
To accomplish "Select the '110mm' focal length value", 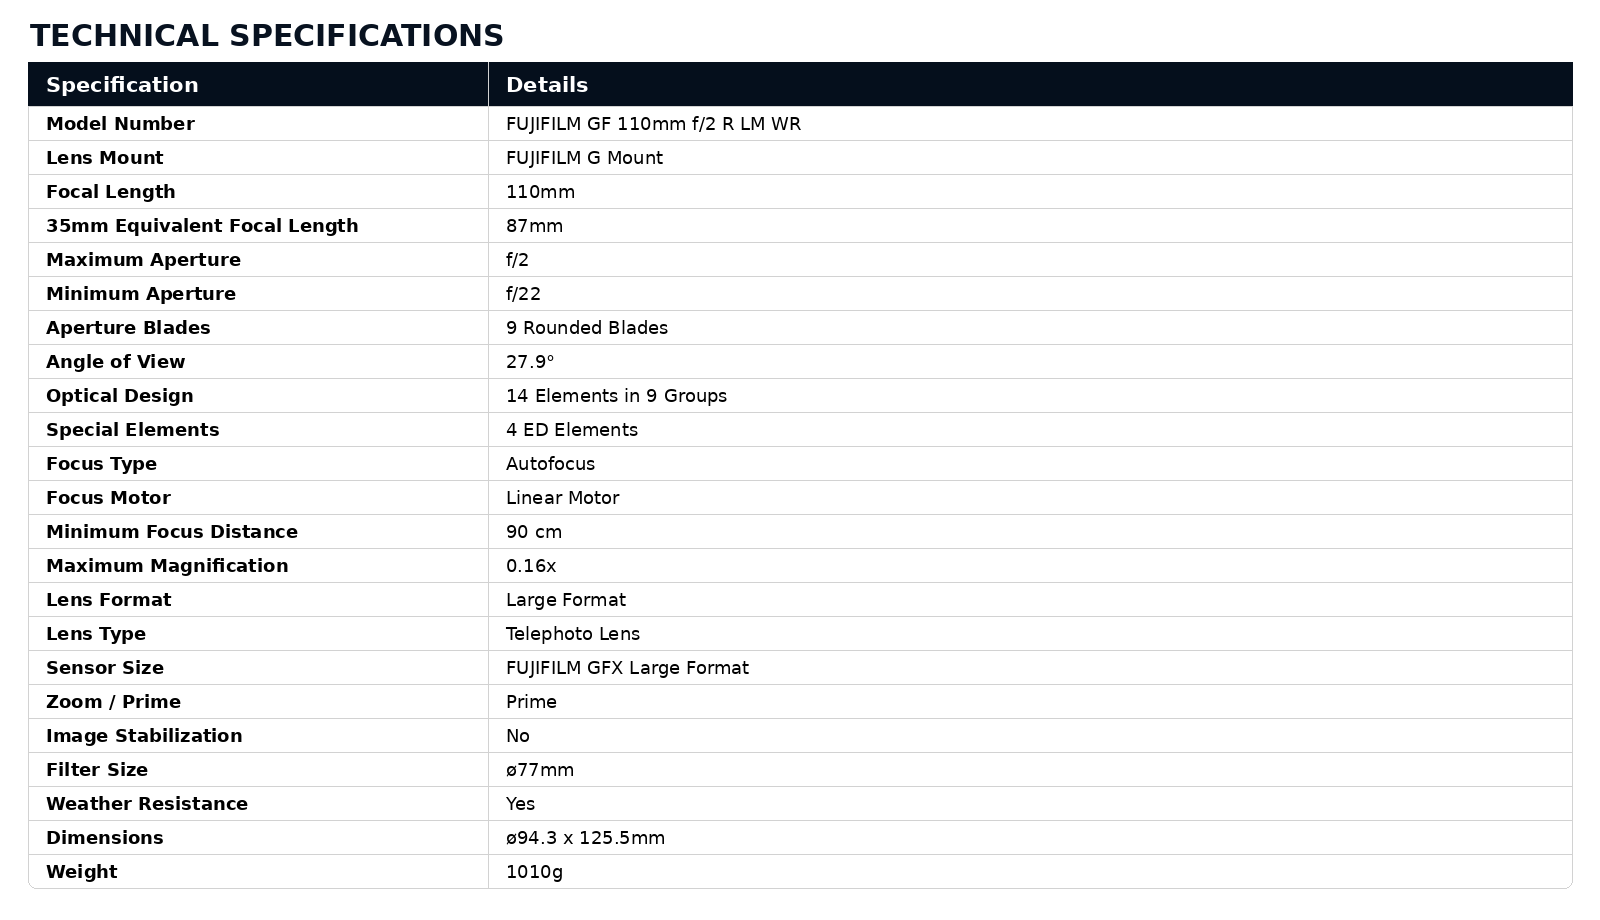I will pyautogui.click(x=540, y=192).
